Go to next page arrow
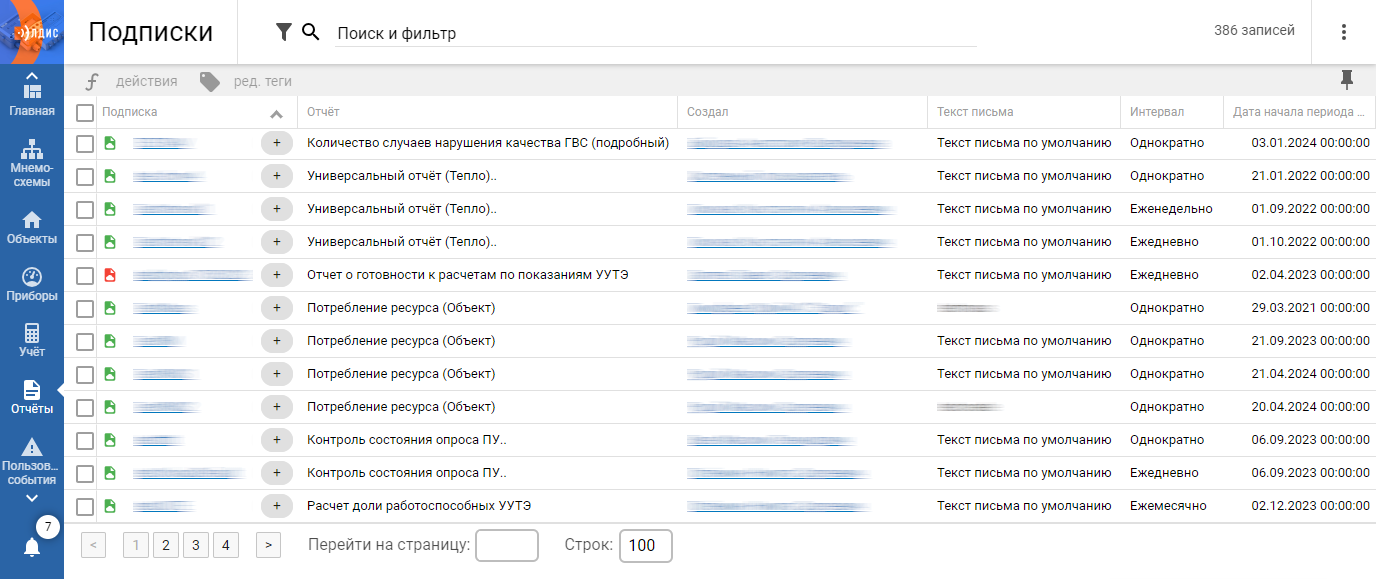The height and width of the screenshot is (579, 1376). (x=268, y=545)
